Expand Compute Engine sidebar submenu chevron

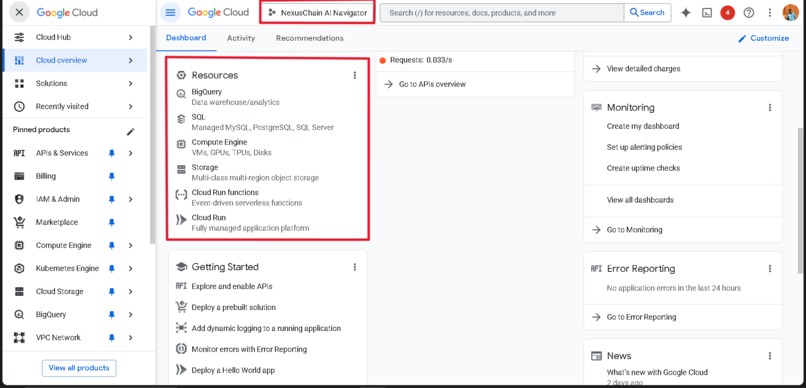[x=131, y=246]
